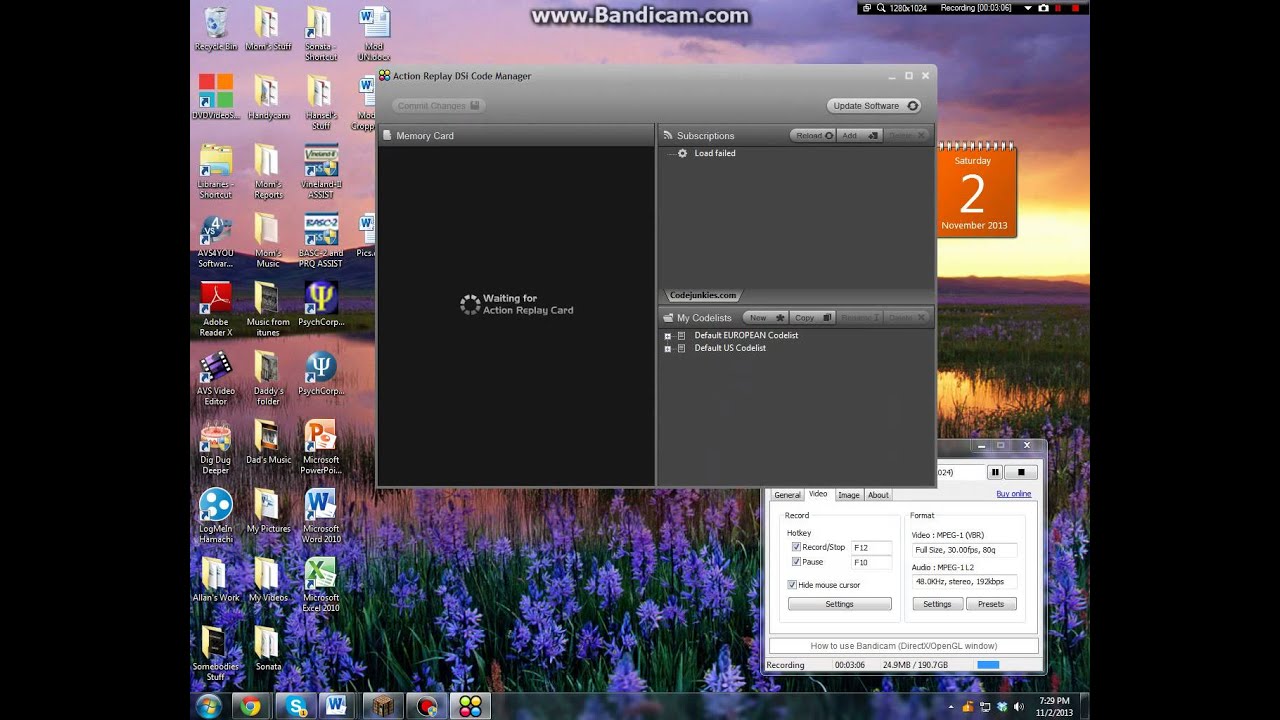Launch Dig Dug Deeper game icon
The width and height of the screenshot is (1280, 720).
coord(215,447)
